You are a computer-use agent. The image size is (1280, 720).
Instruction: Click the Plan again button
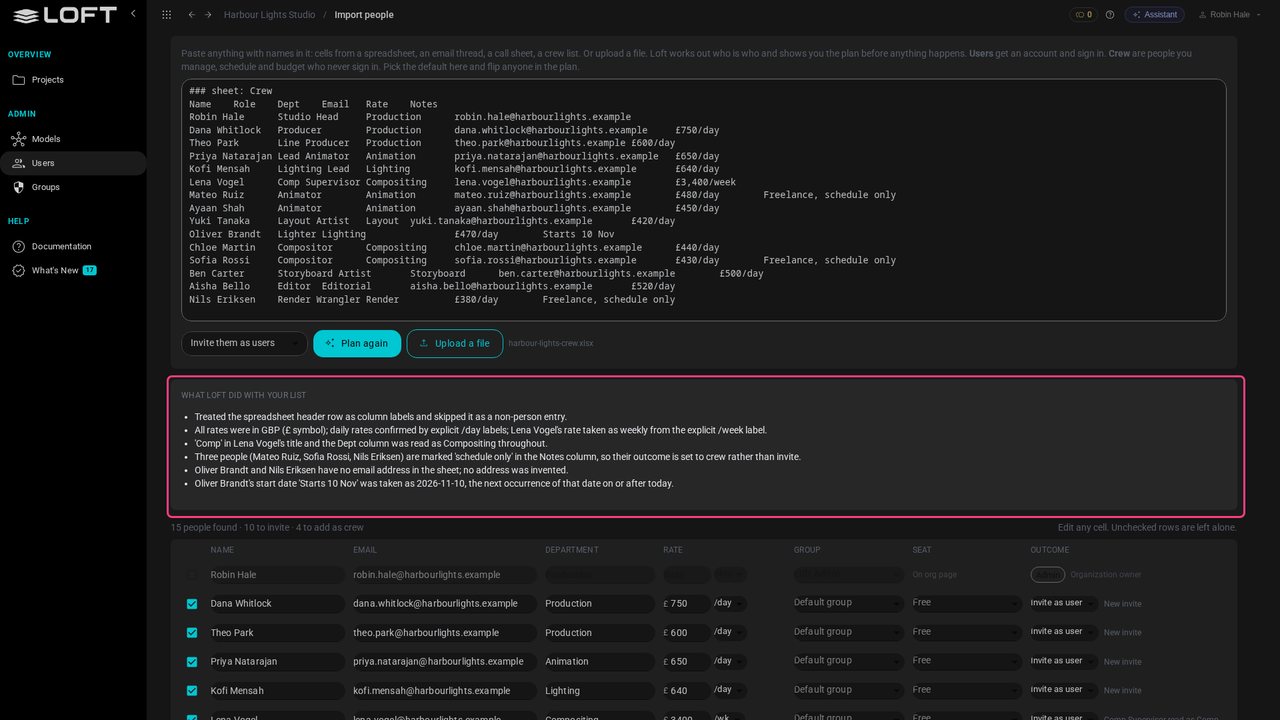click(x=357, y=343)
